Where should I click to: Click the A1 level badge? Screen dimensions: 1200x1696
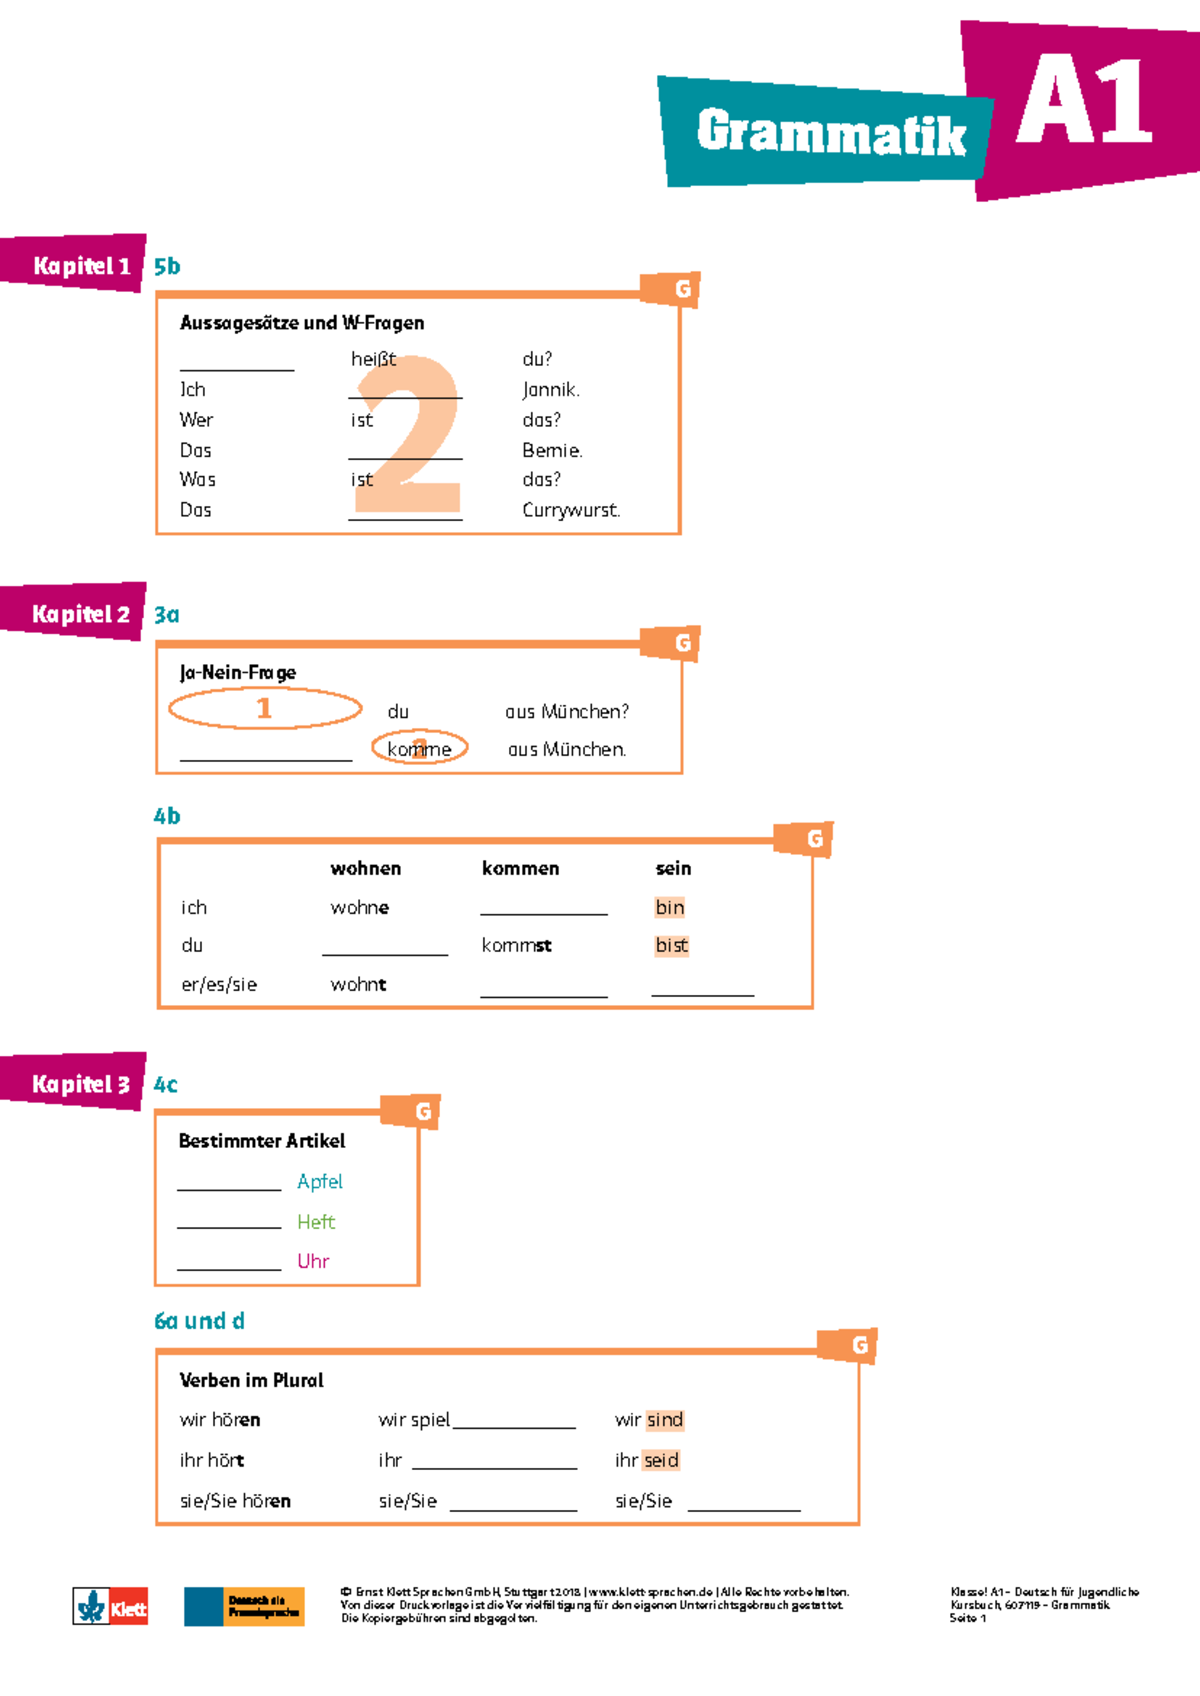pyautogui.click(x=1083, y=102)
